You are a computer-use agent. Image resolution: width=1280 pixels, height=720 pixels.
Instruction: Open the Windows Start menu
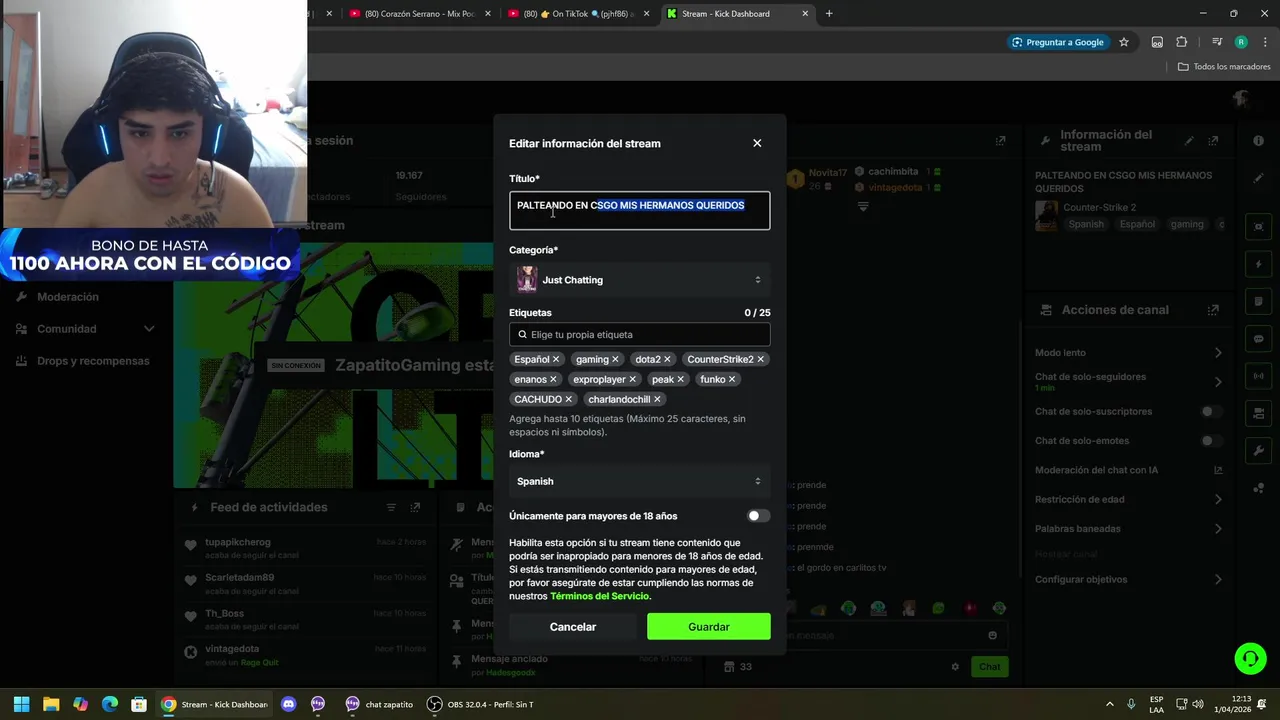[21, 704]
